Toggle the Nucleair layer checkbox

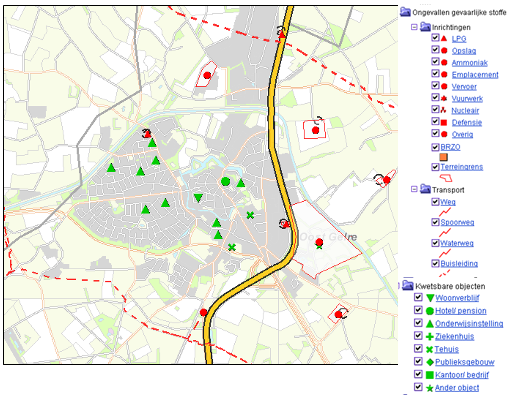[x=435, y=109]
